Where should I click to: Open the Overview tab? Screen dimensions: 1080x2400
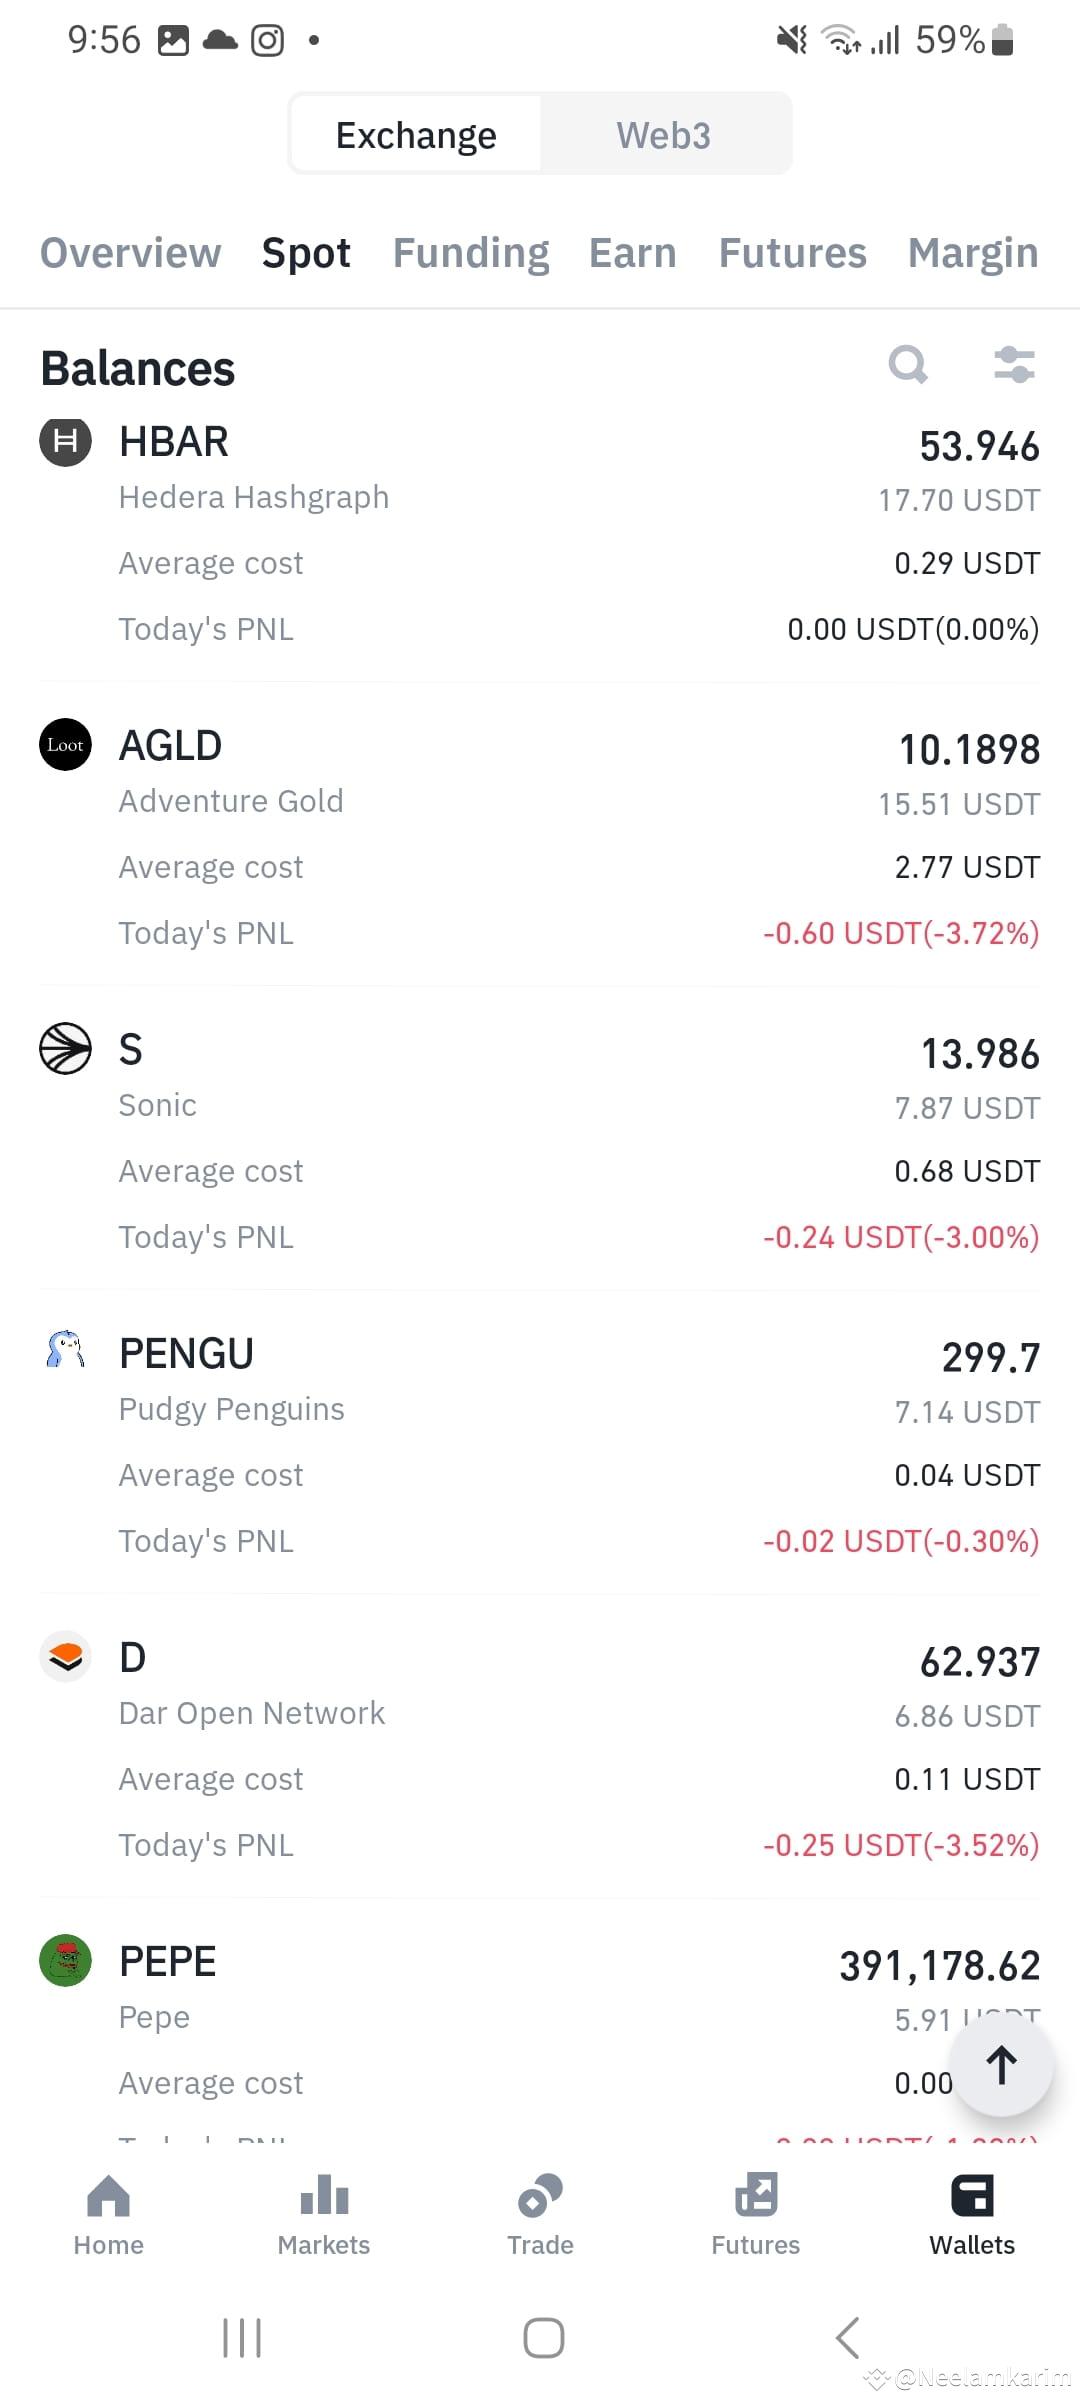pyautogui.click(x=131, y=253)
